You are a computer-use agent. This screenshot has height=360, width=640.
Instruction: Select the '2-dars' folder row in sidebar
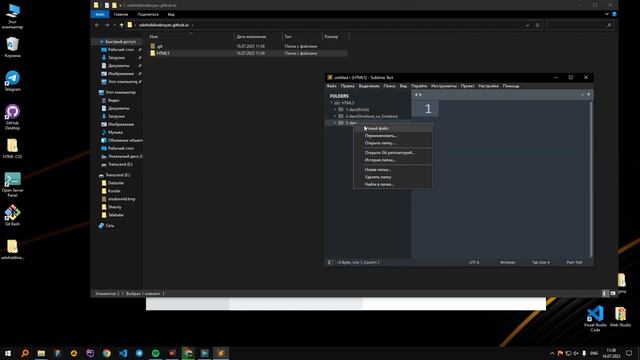pyautogui.click(x=368, y=116)
